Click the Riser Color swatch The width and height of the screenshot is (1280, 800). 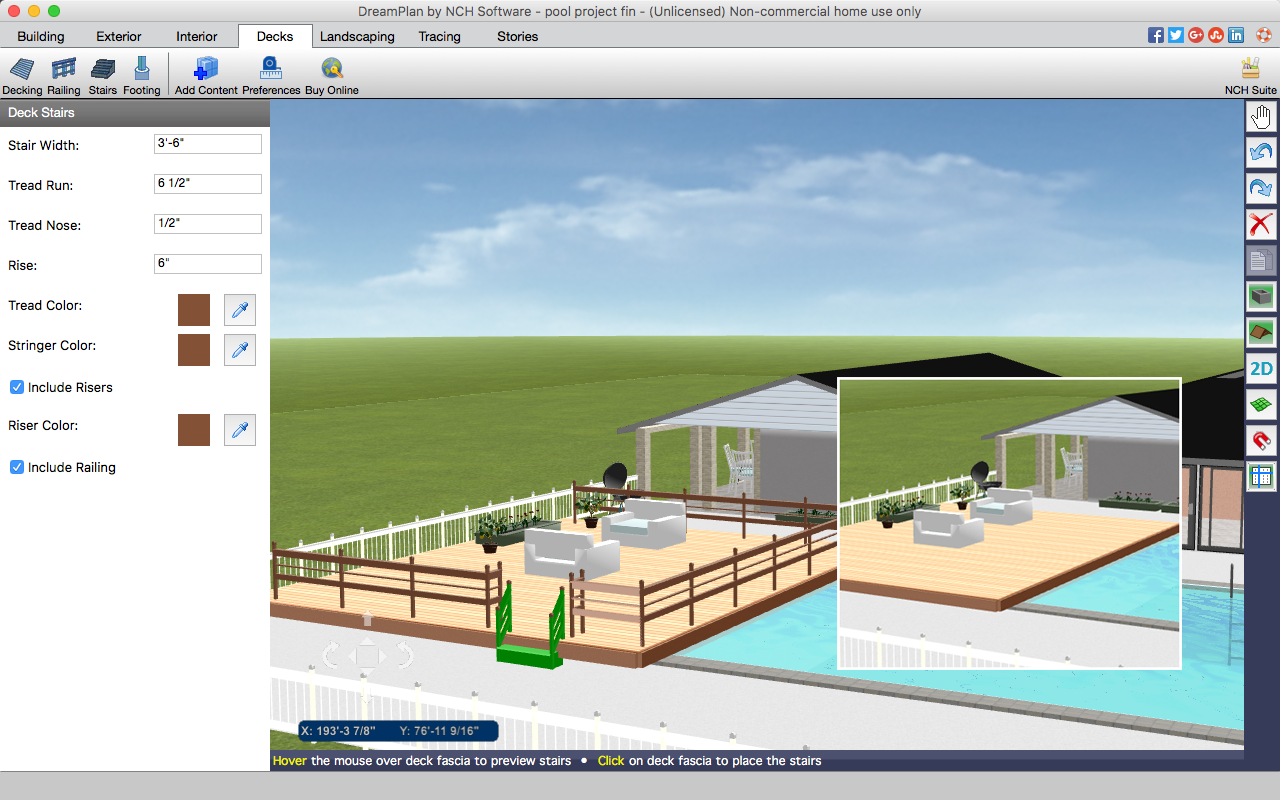tap(194, 430)
